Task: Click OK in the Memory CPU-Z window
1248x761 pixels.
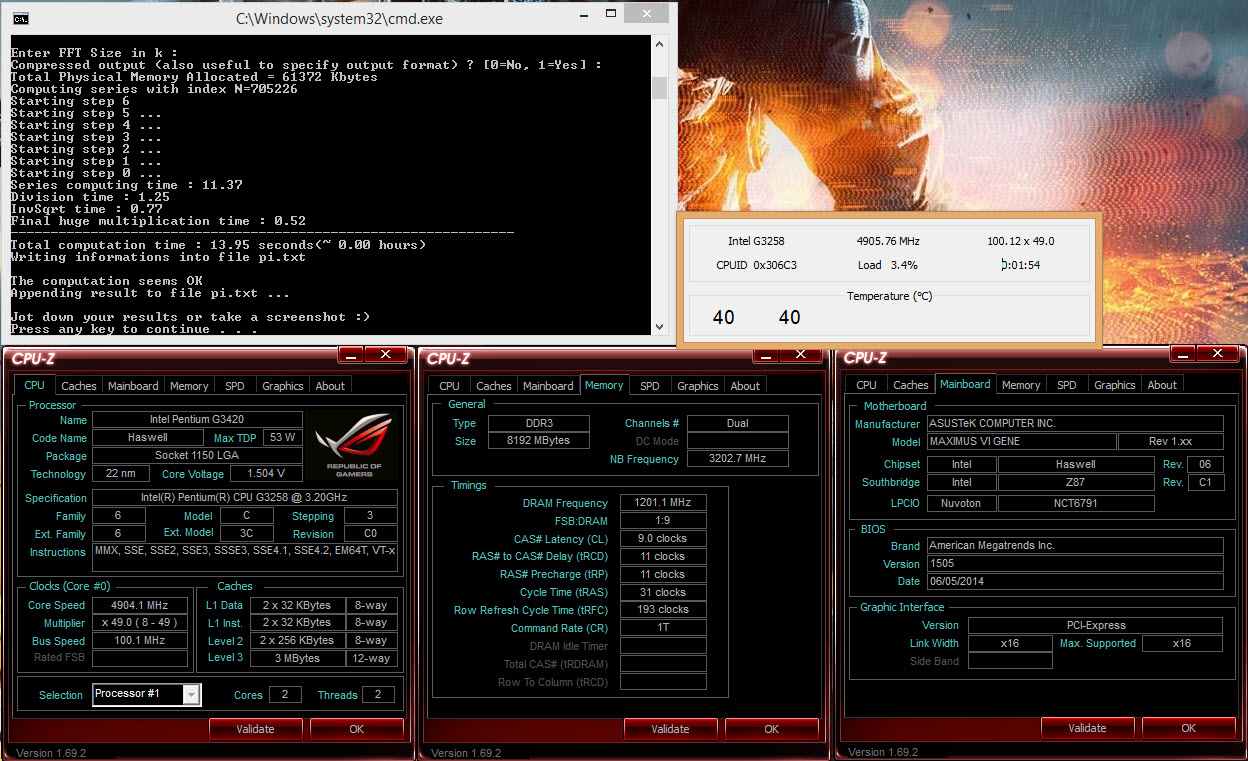Action: click(771, 729)
